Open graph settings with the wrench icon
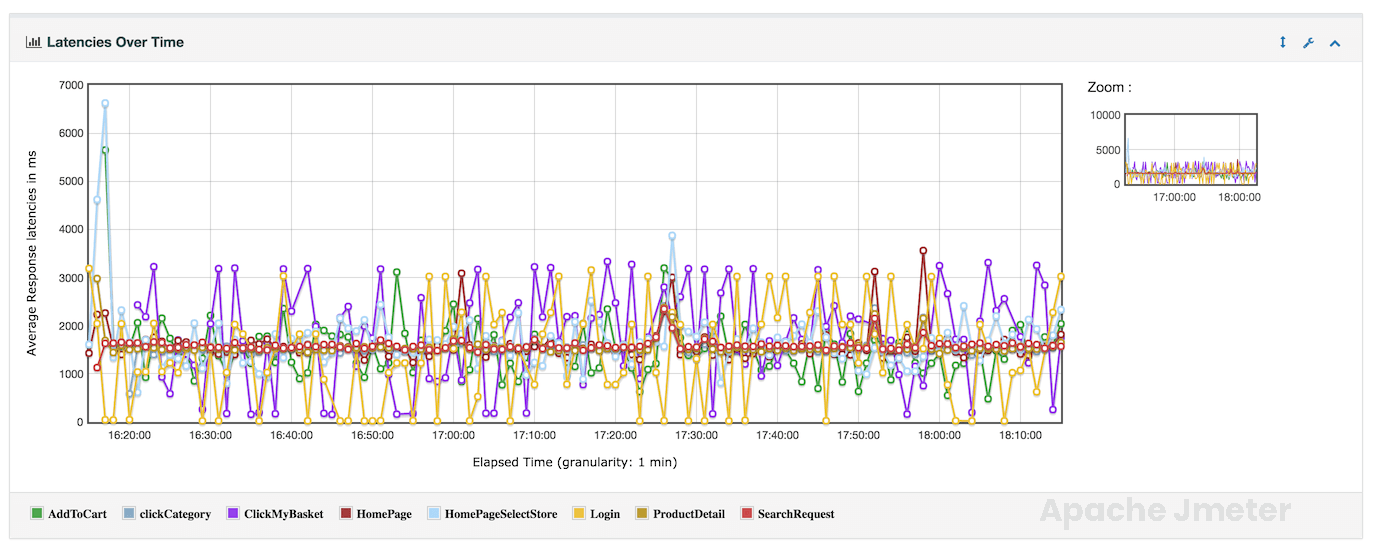 point(1308,43)
